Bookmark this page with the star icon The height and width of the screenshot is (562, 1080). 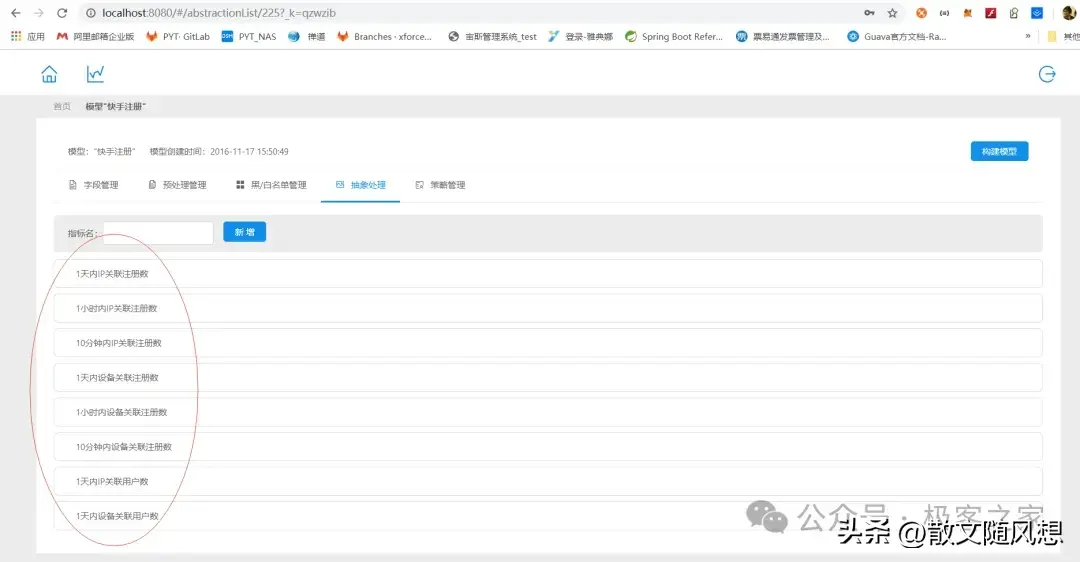tap(892, 13)
